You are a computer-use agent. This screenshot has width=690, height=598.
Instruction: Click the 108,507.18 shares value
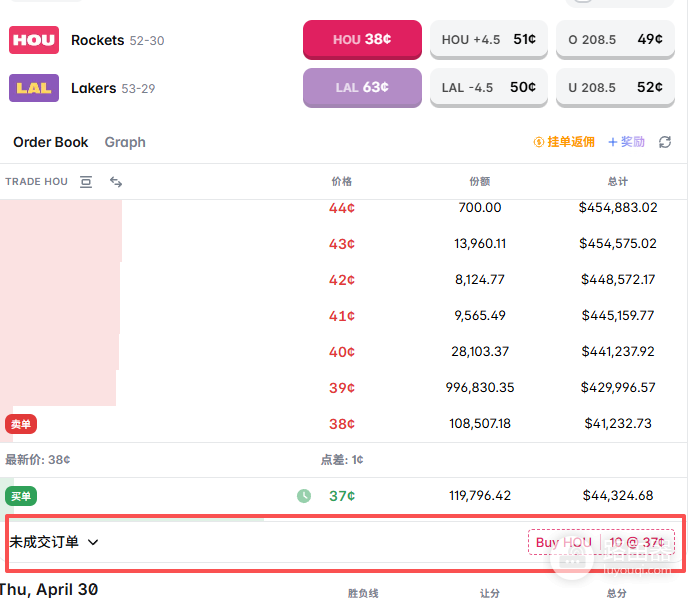[480, 424]
